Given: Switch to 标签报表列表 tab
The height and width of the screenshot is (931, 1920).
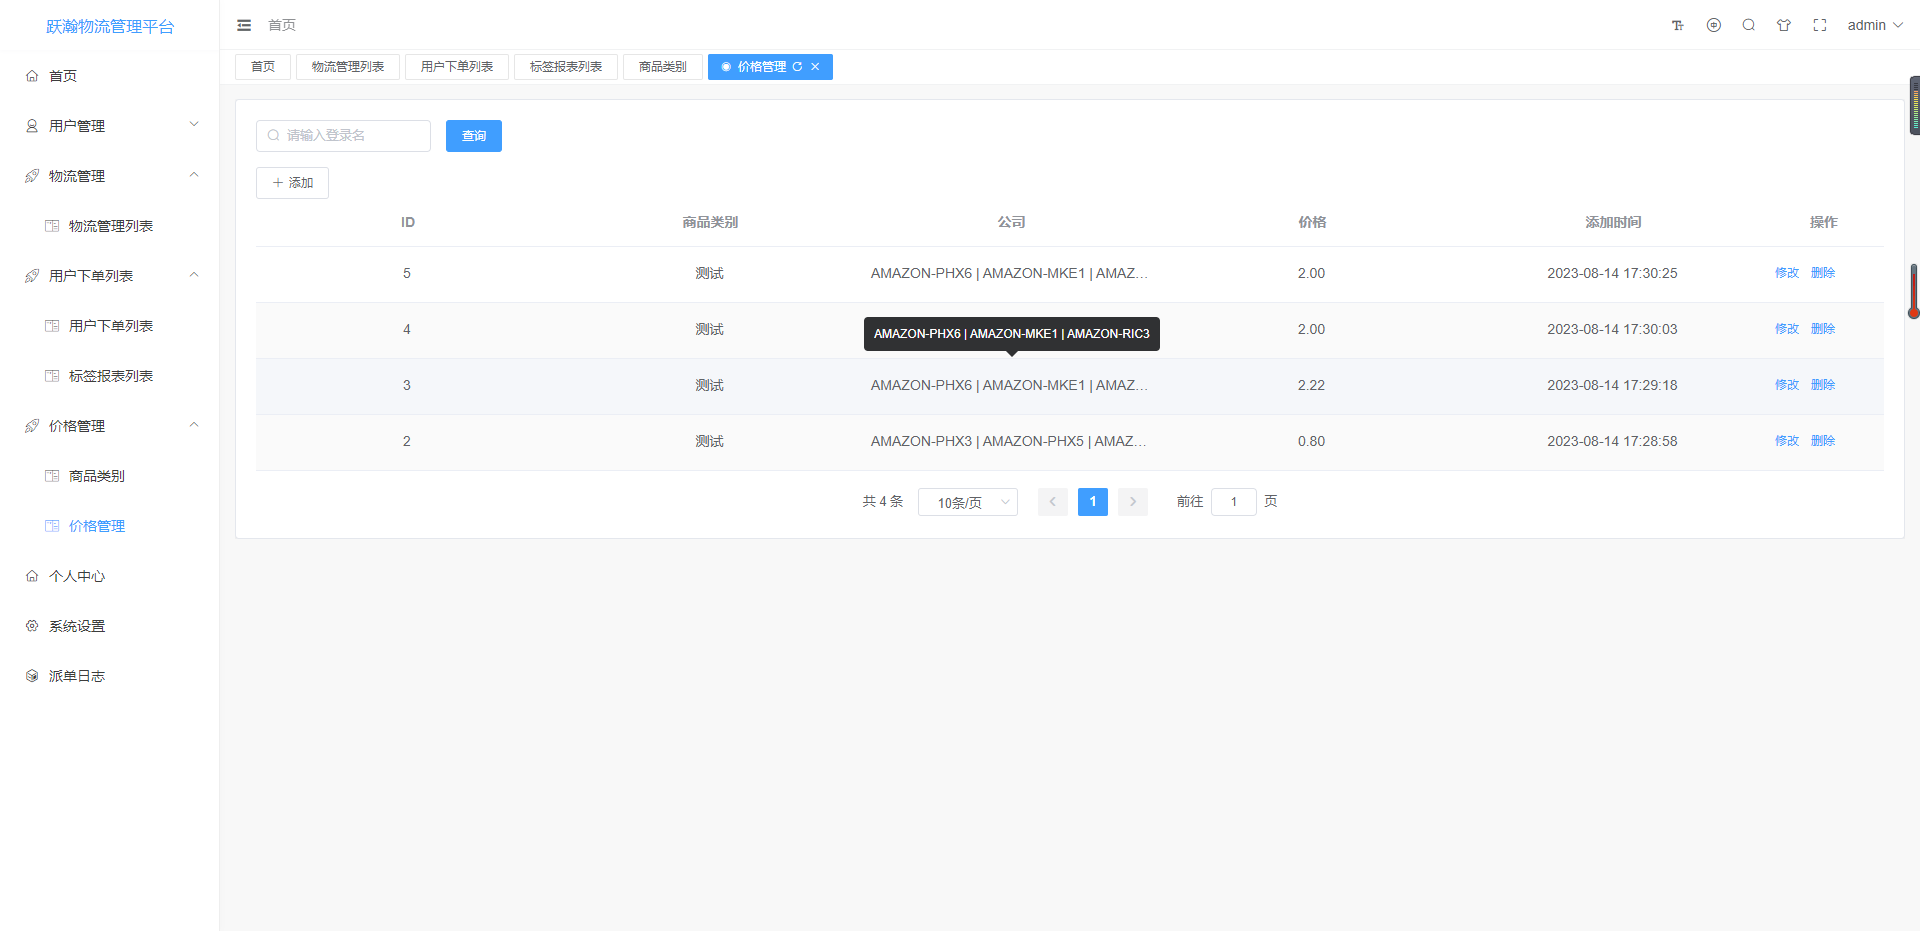Looking at the screenshot, I should click(566, 67).
